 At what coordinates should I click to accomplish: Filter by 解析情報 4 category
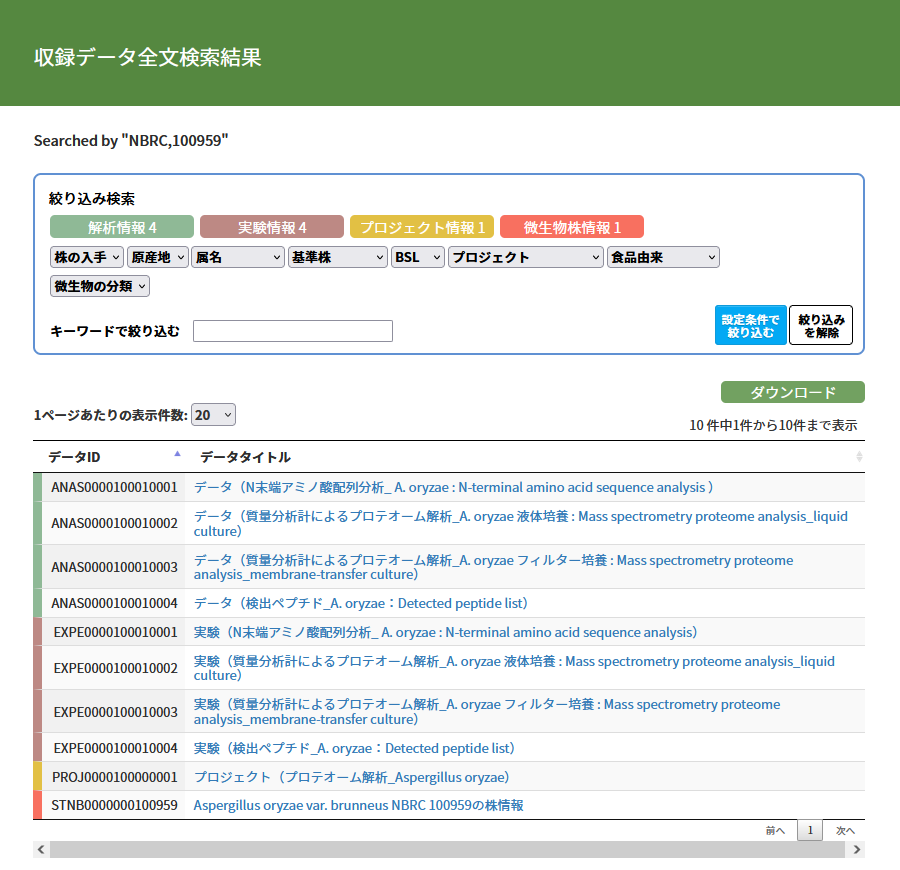click(122, 227)
